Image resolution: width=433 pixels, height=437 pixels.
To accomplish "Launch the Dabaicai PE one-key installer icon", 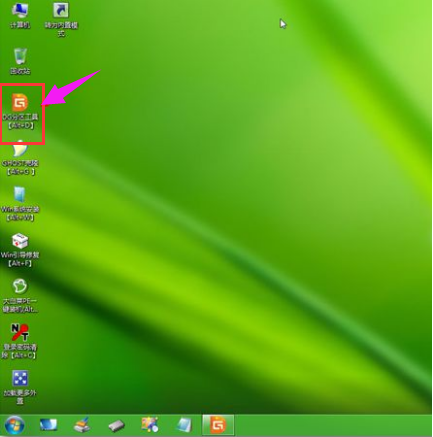I will 20,295.
